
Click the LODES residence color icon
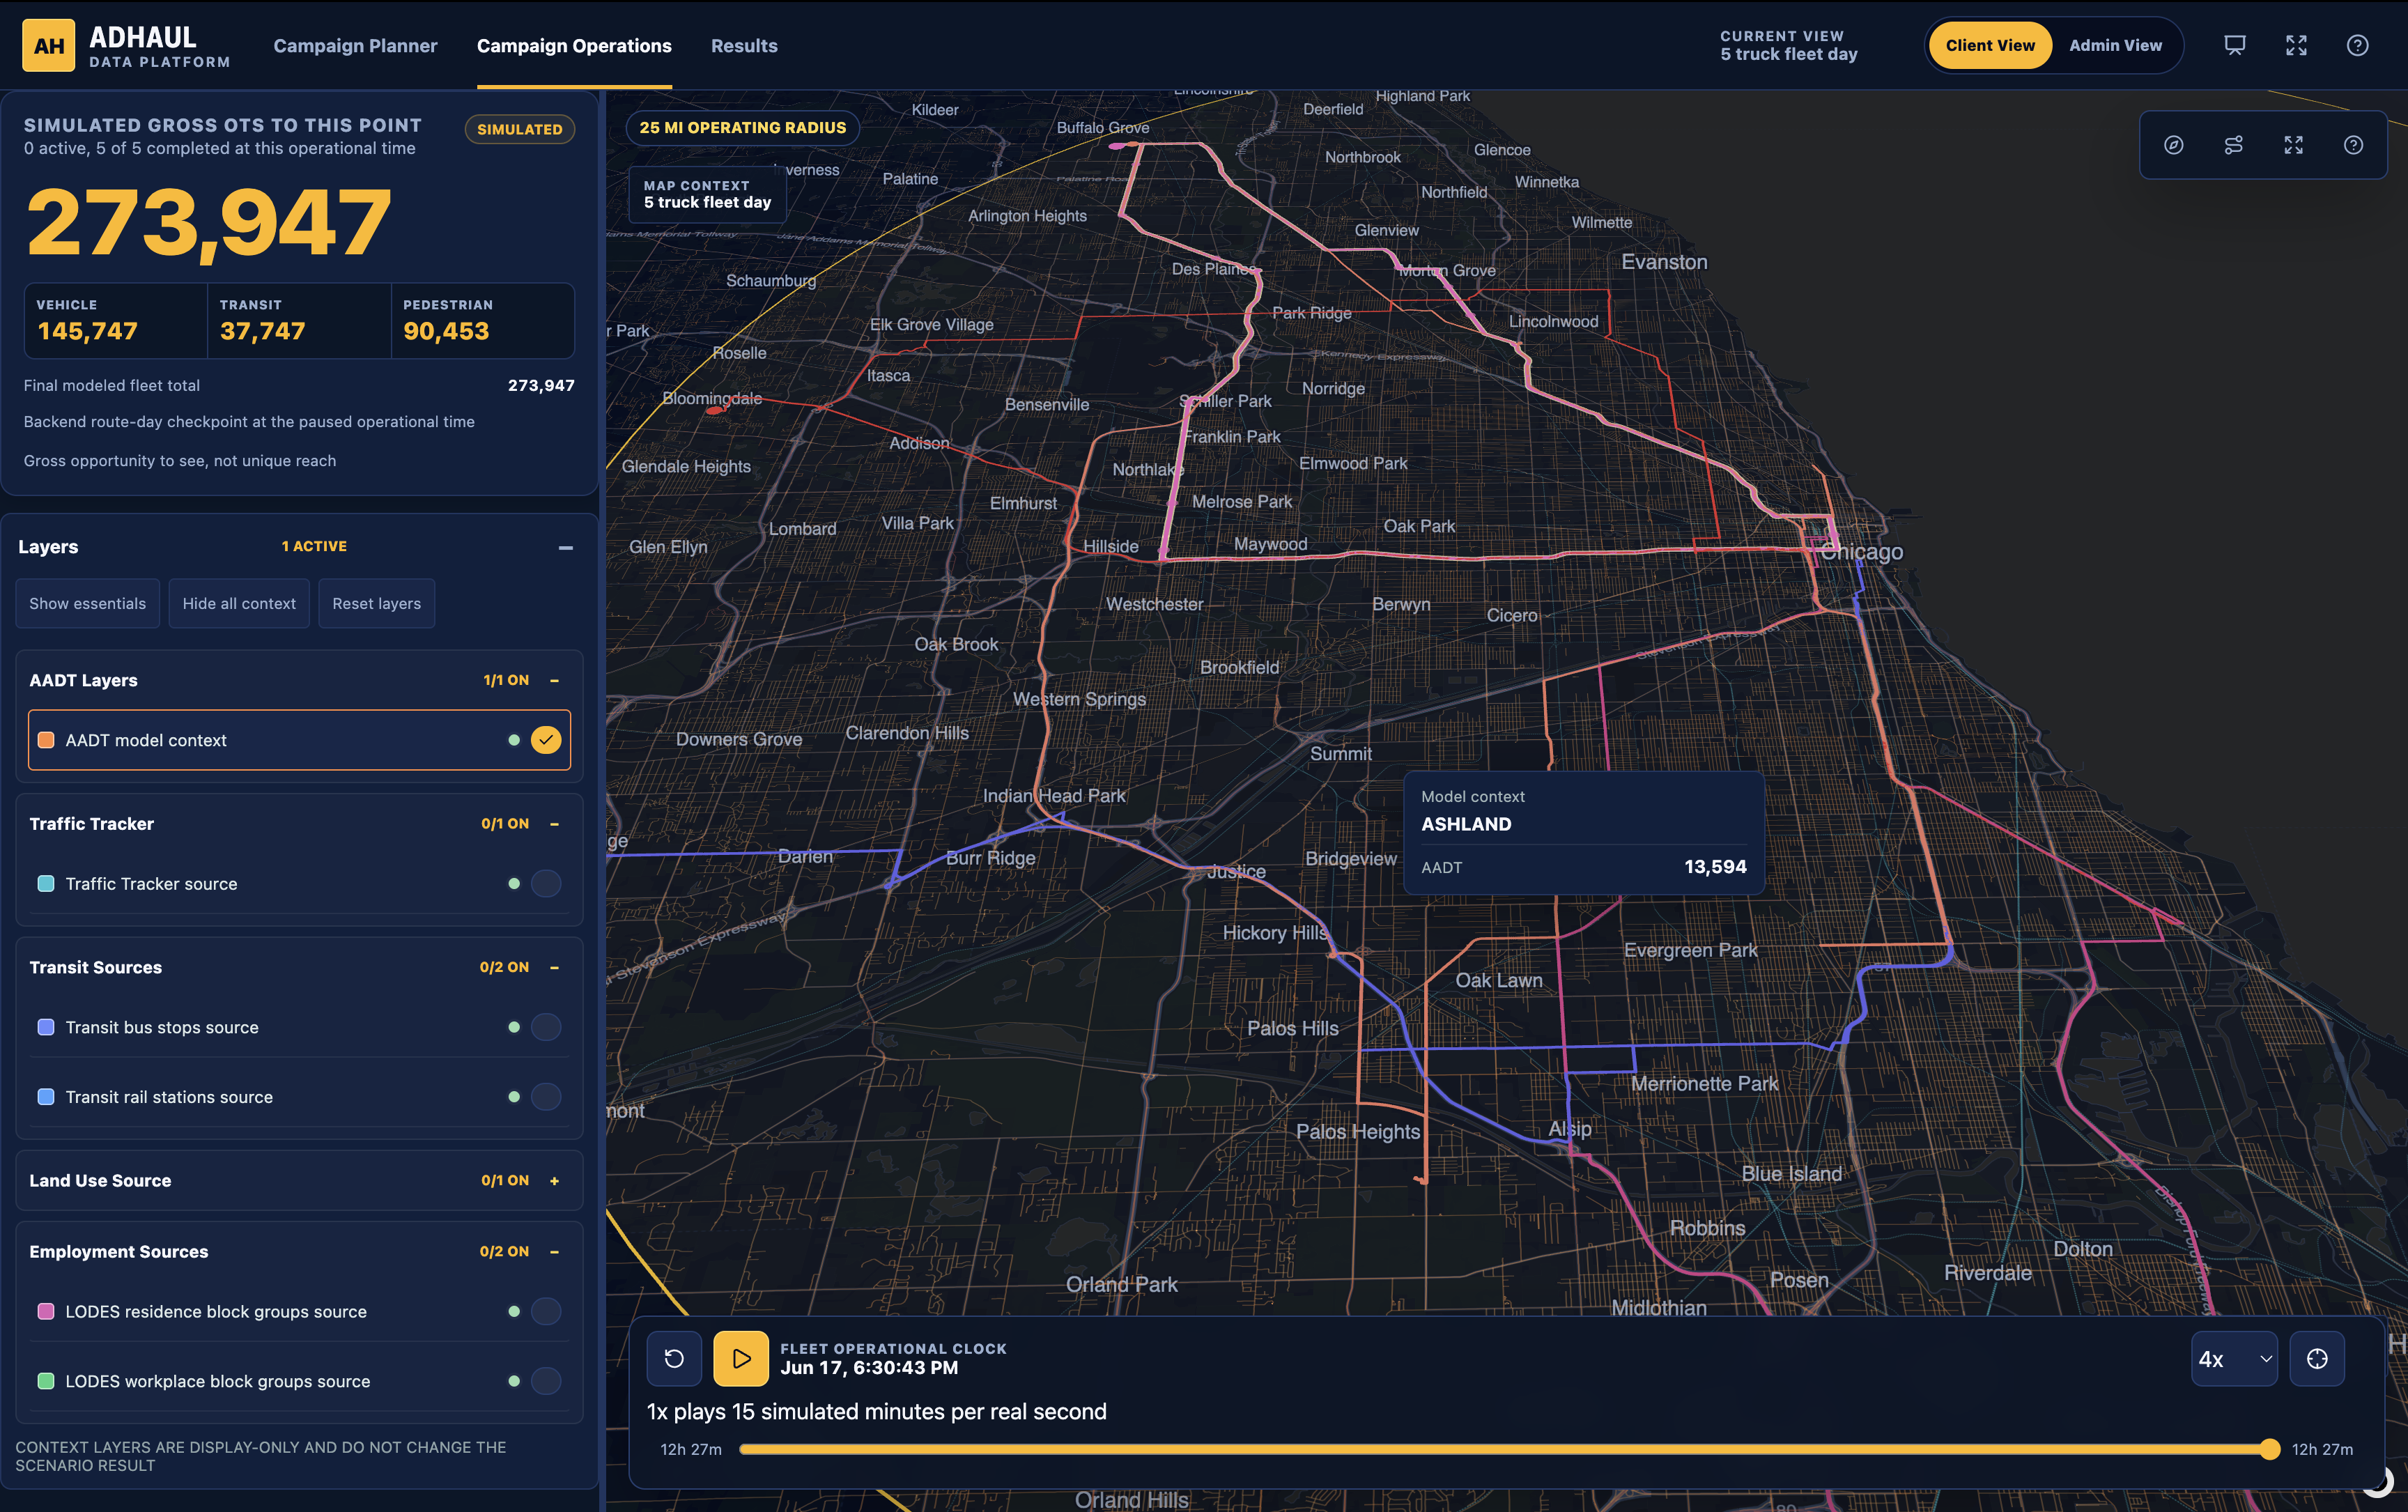click(45, 1311)
